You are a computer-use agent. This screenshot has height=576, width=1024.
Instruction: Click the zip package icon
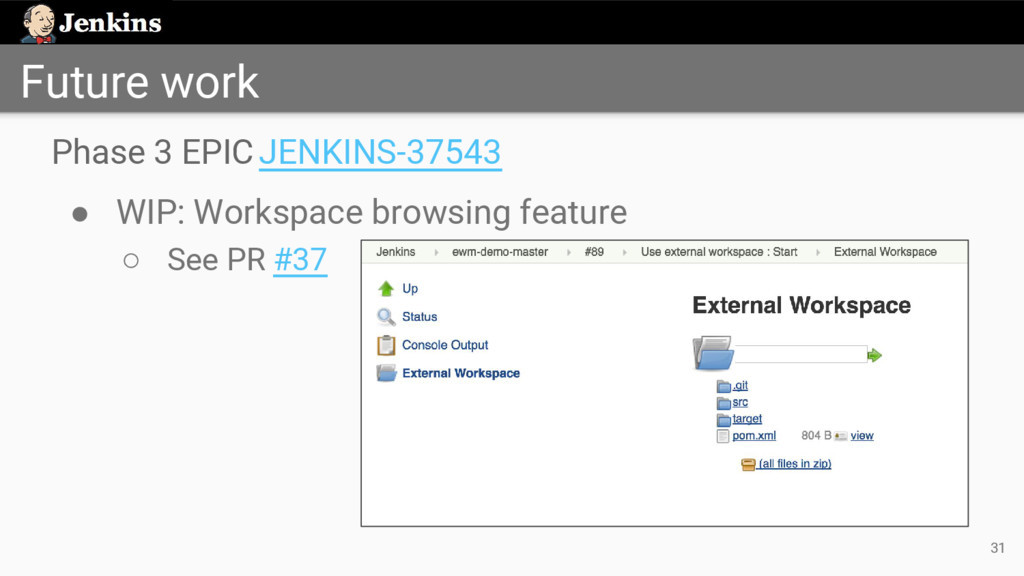click(x=748, y=464)
